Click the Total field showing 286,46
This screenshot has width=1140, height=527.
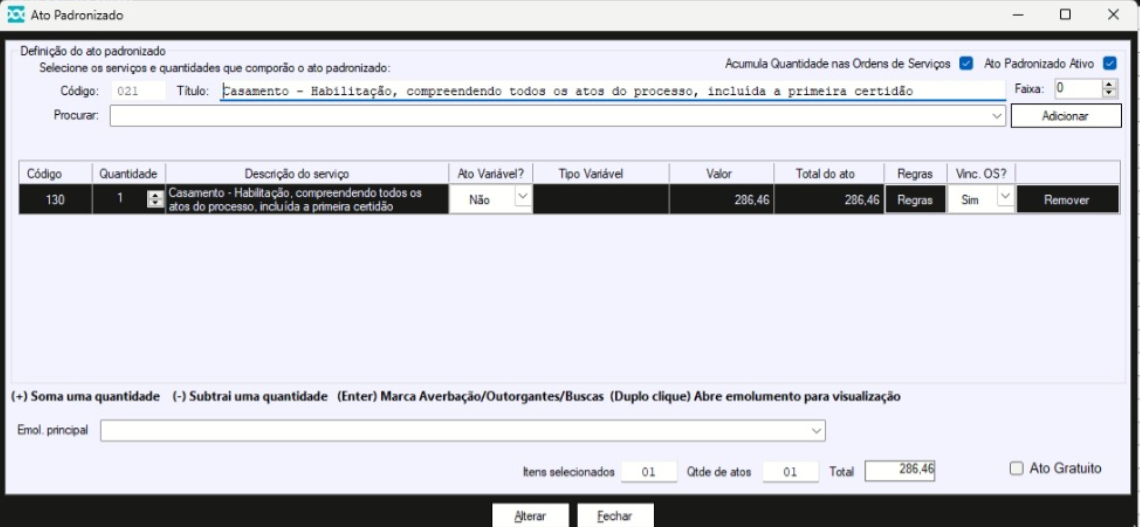pos(899,470)
